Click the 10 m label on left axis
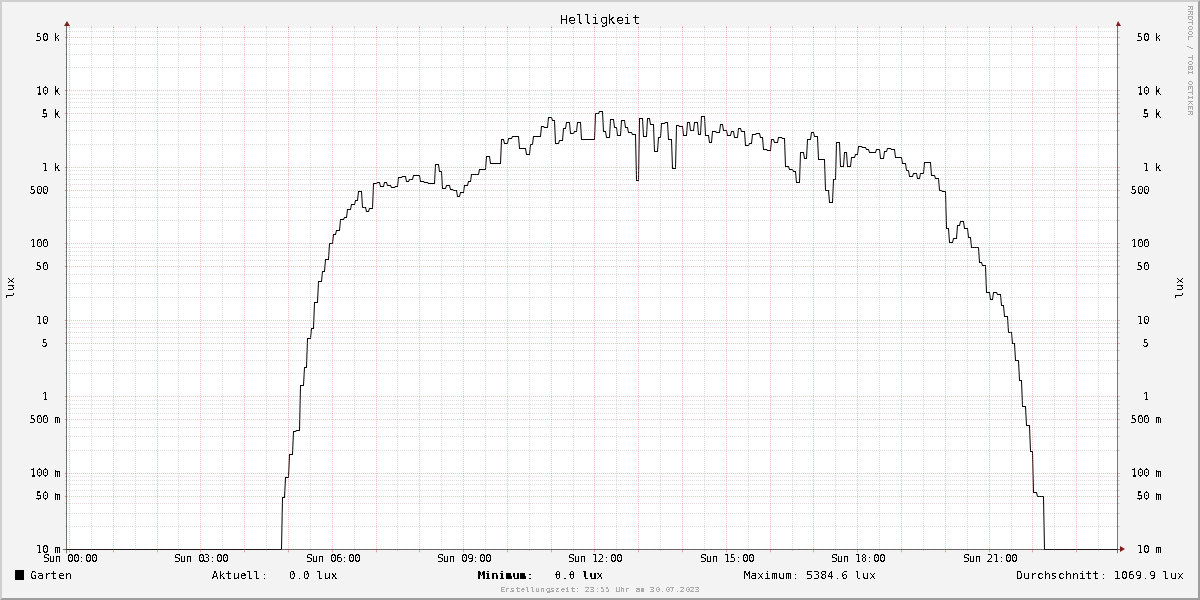This screenshot has height=600, width=1200. pos(48,550)
